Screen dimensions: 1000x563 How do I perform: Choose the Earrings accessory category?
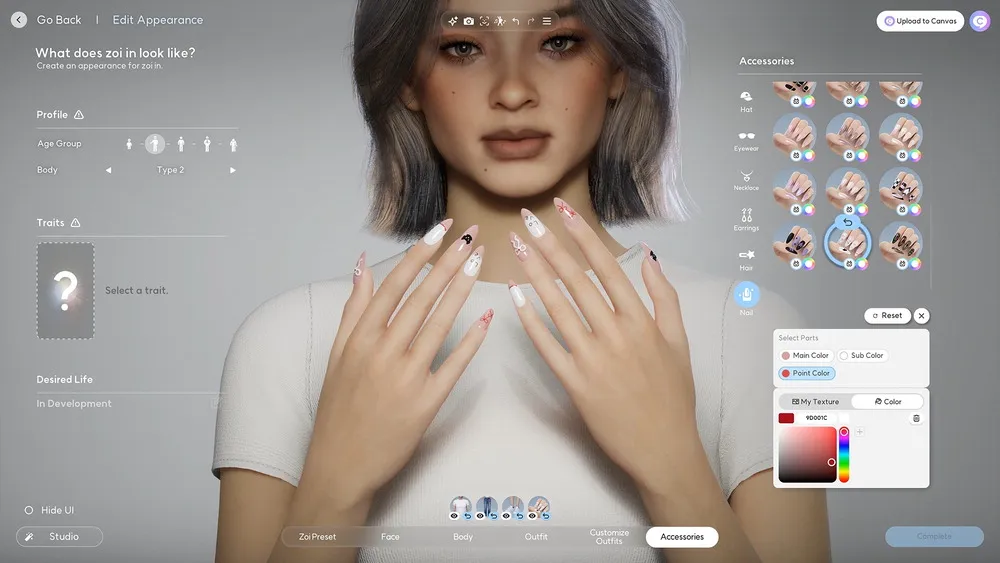[746, 218]
